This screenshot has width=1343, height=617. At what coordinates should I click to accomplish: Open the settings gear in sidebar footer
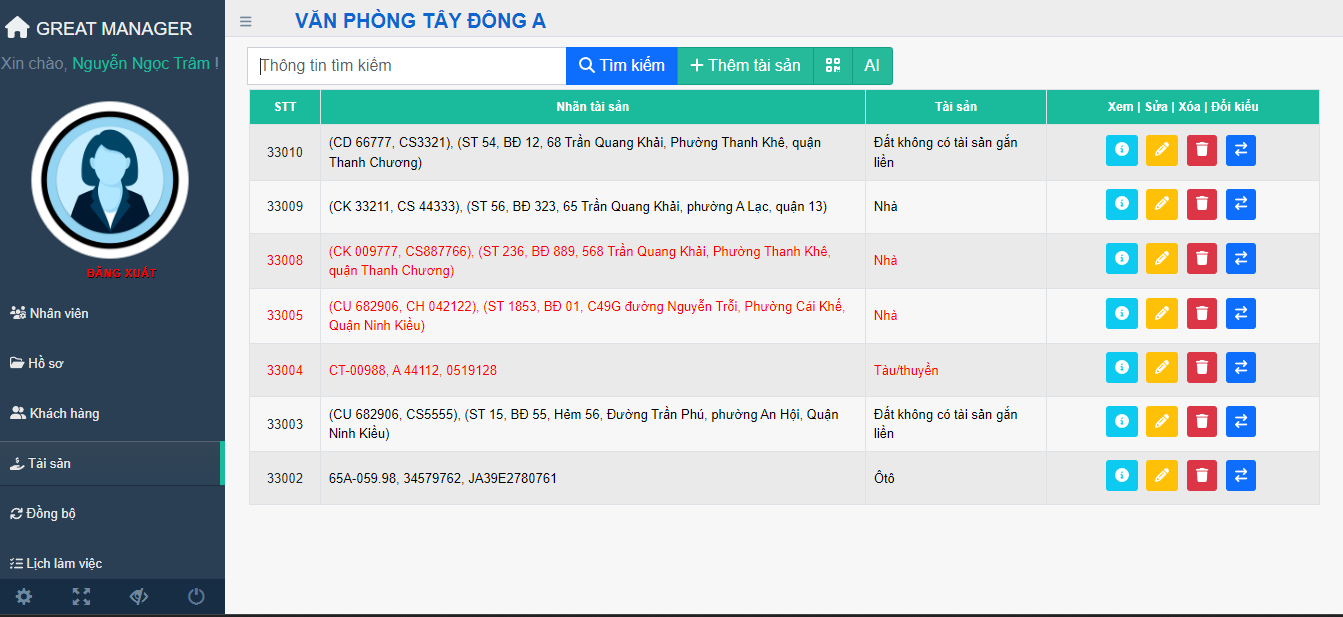(x=24, y=597)
